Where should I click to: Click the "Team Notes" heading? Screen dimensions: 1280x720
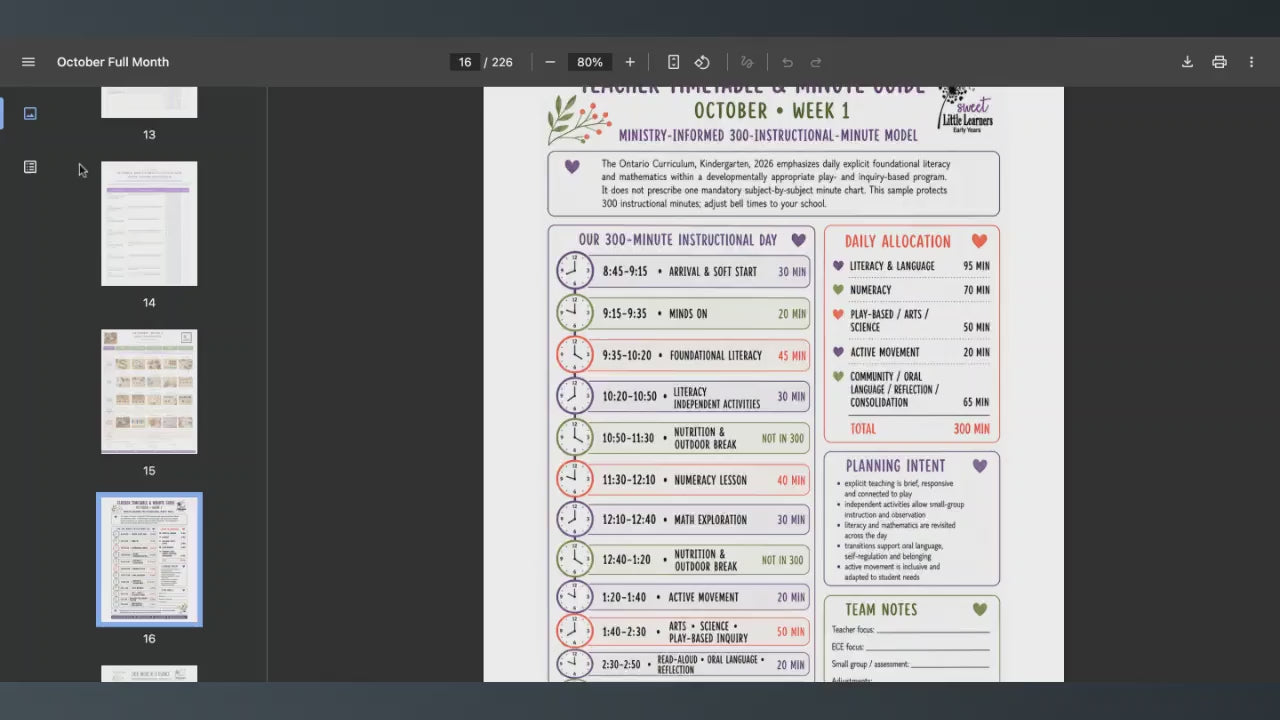pyautogui.click(x=881, y=610)
